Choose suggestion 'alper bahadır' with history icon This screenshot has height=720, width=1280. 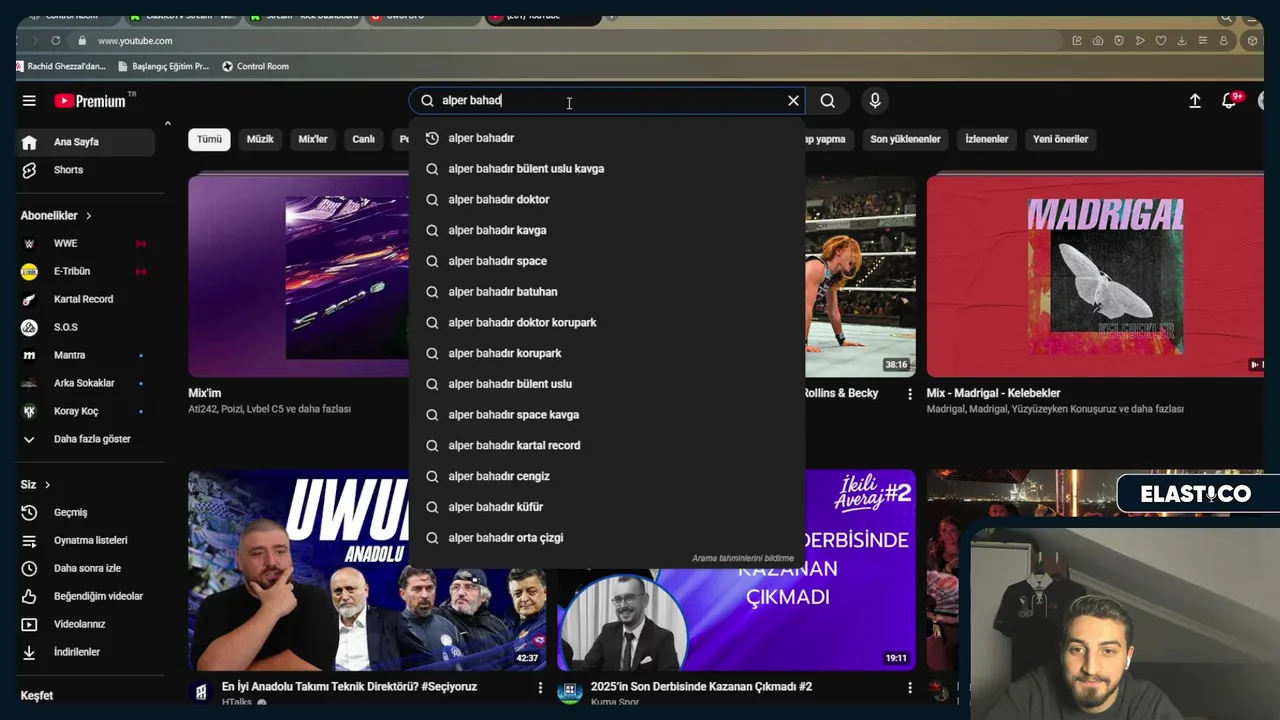(x=607, y=138)
